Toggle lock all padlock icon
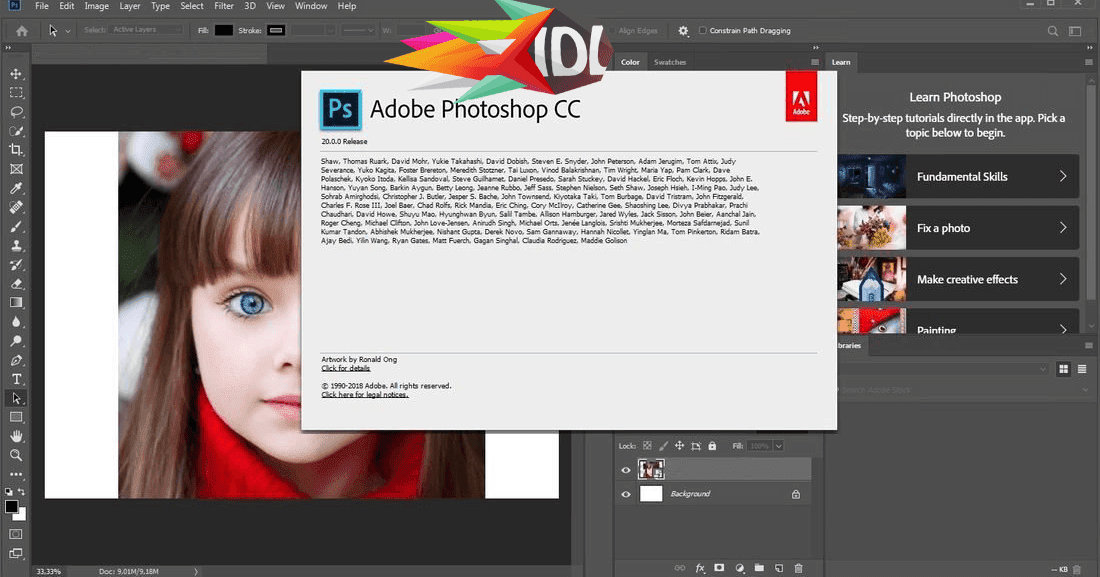The width and height of the screenshot is (1100, 577). pyautogui.click(x=712, y=446)
